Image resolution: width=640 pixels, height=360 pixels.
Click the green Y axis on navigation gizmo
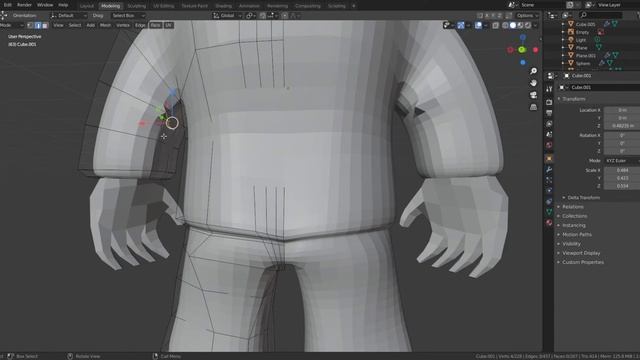coord(522,50)
